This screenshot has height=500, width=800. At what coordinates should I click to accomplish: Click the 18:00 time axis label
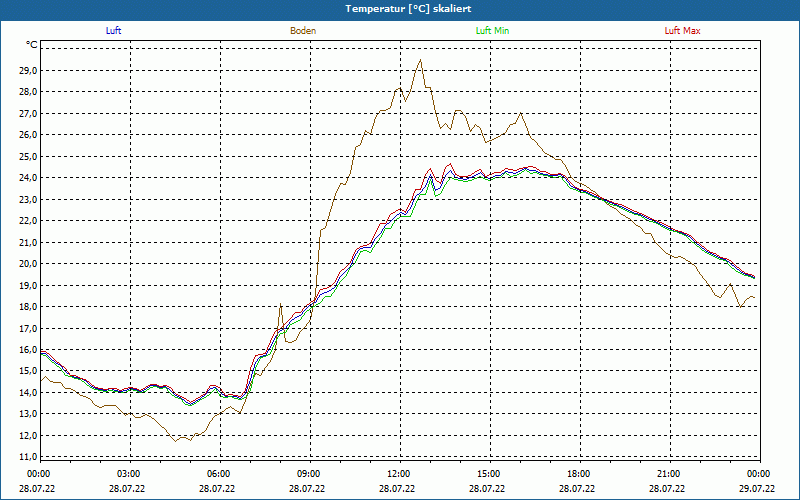(x=577, y=474)
